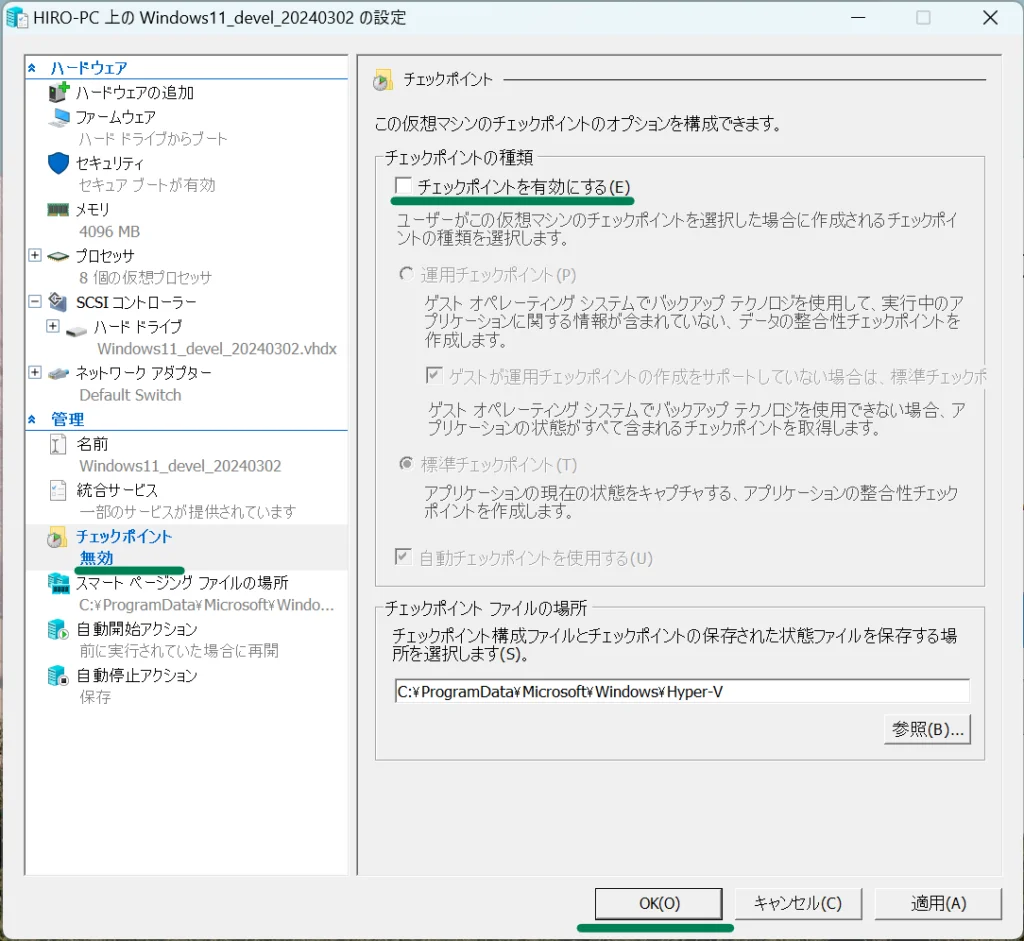The image size is (1024, 941).
Task: Expand the ネットワーク アダプター tree node
Action: click(35, 373)
